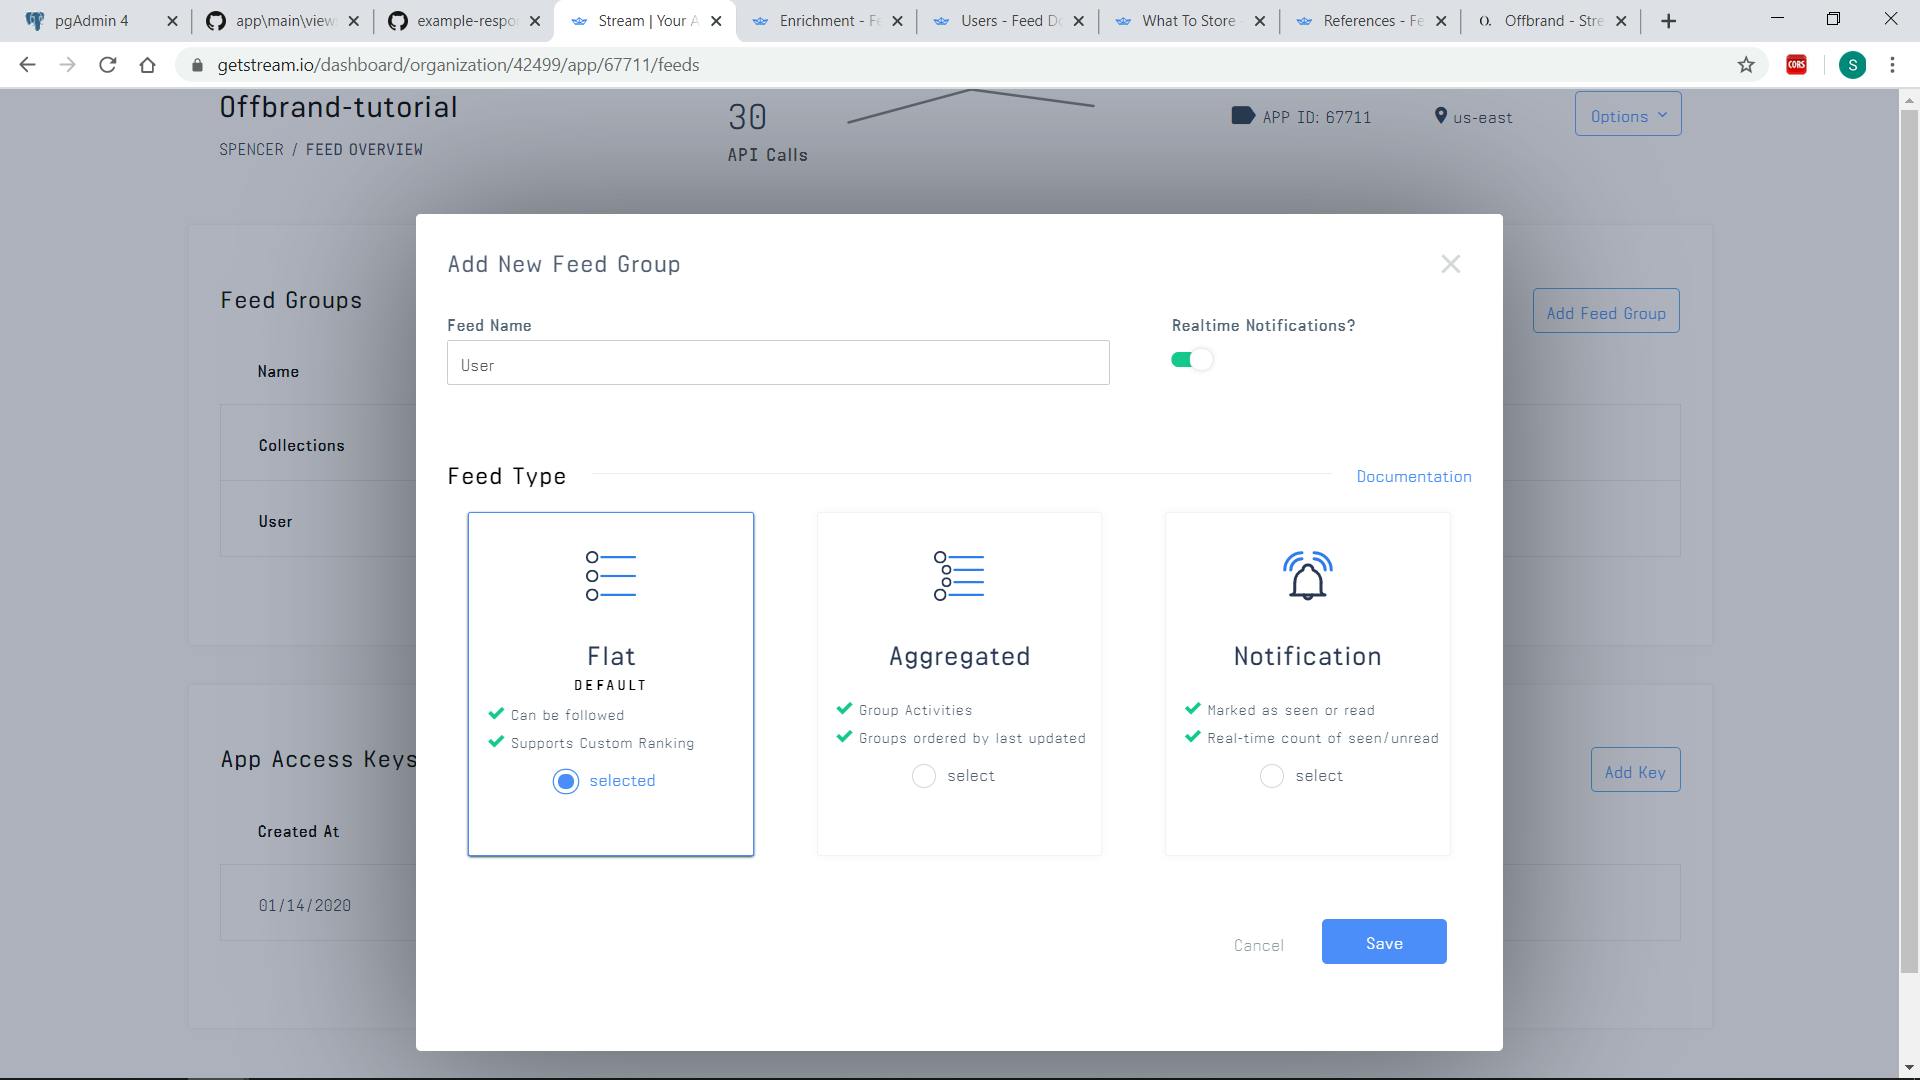Screen dimensions: 1920x1080
Task: Click the APP ID tag icon
Action: coord(1242,116)
